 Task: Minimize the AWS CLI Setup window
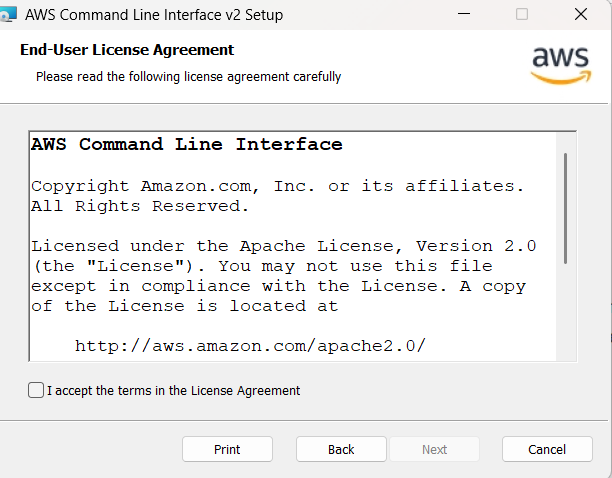(464, 14)
